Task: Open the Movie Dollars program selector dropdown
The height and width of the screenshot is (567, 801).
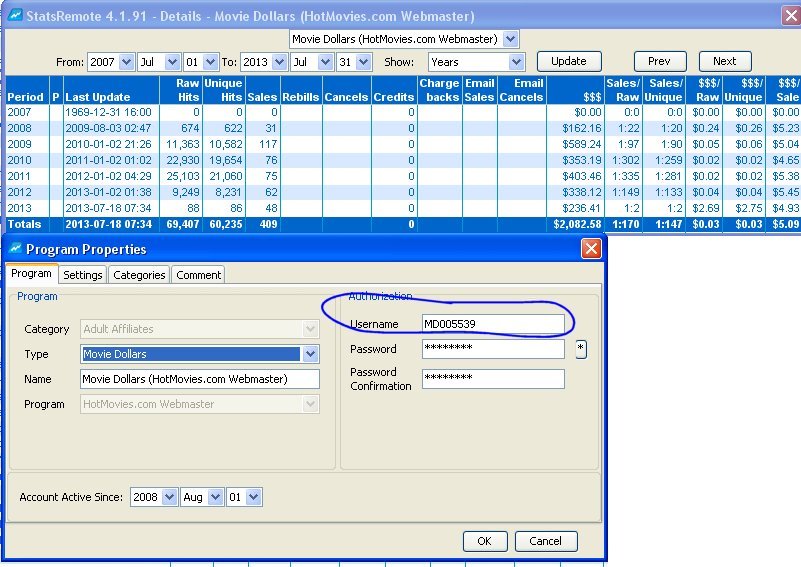Action: click(x=510, y=39)
